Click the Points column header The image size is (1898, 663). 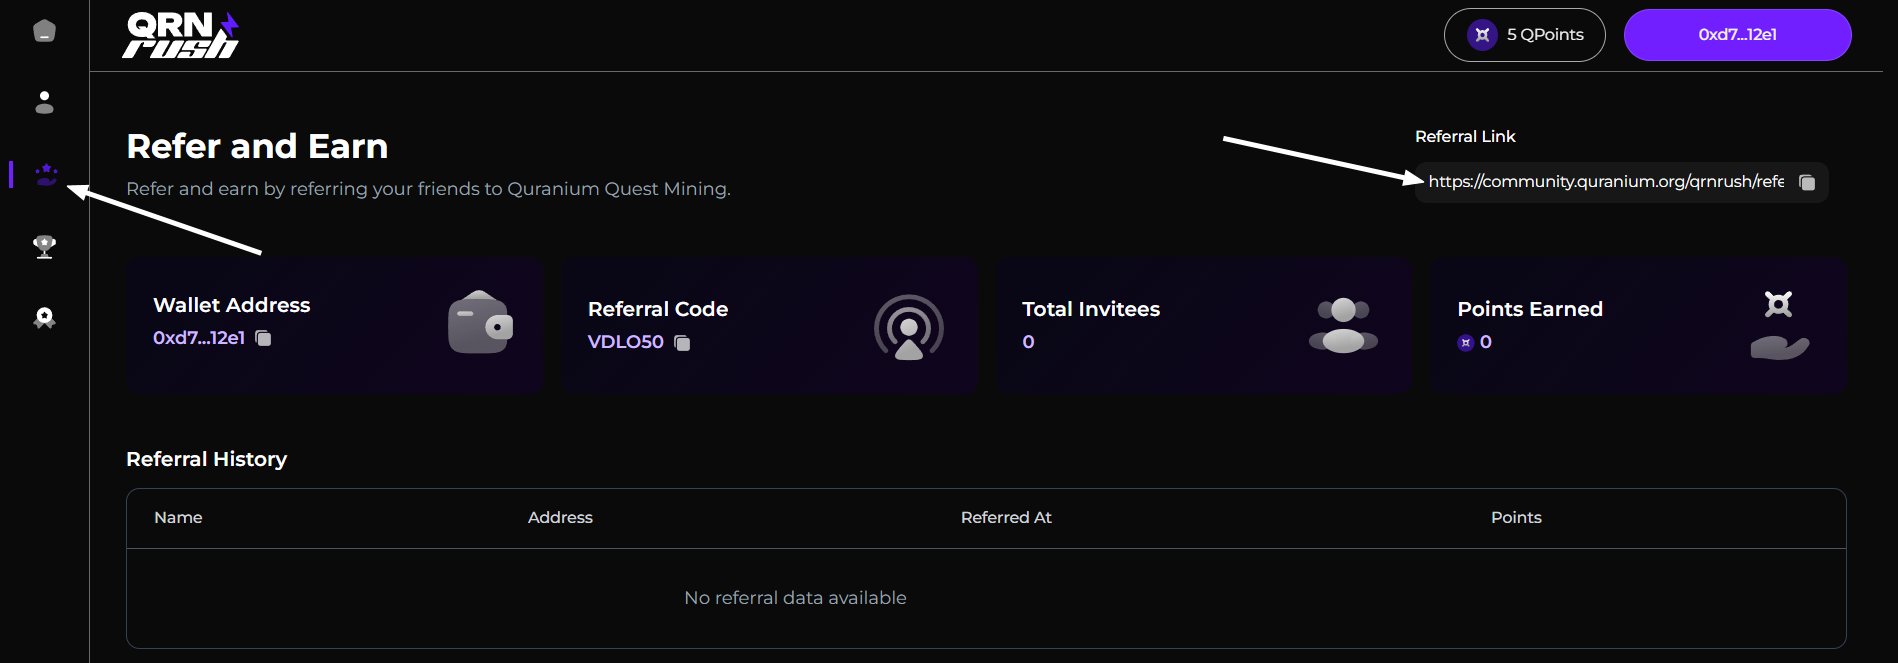[1516, 517]
